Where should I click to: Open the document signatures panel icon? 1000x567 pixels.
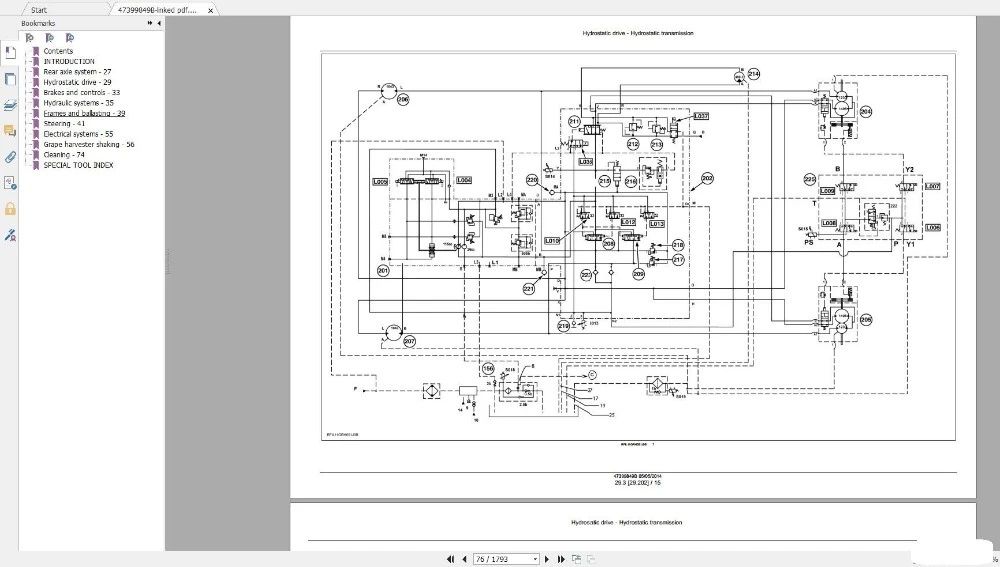tap(10, 183)
